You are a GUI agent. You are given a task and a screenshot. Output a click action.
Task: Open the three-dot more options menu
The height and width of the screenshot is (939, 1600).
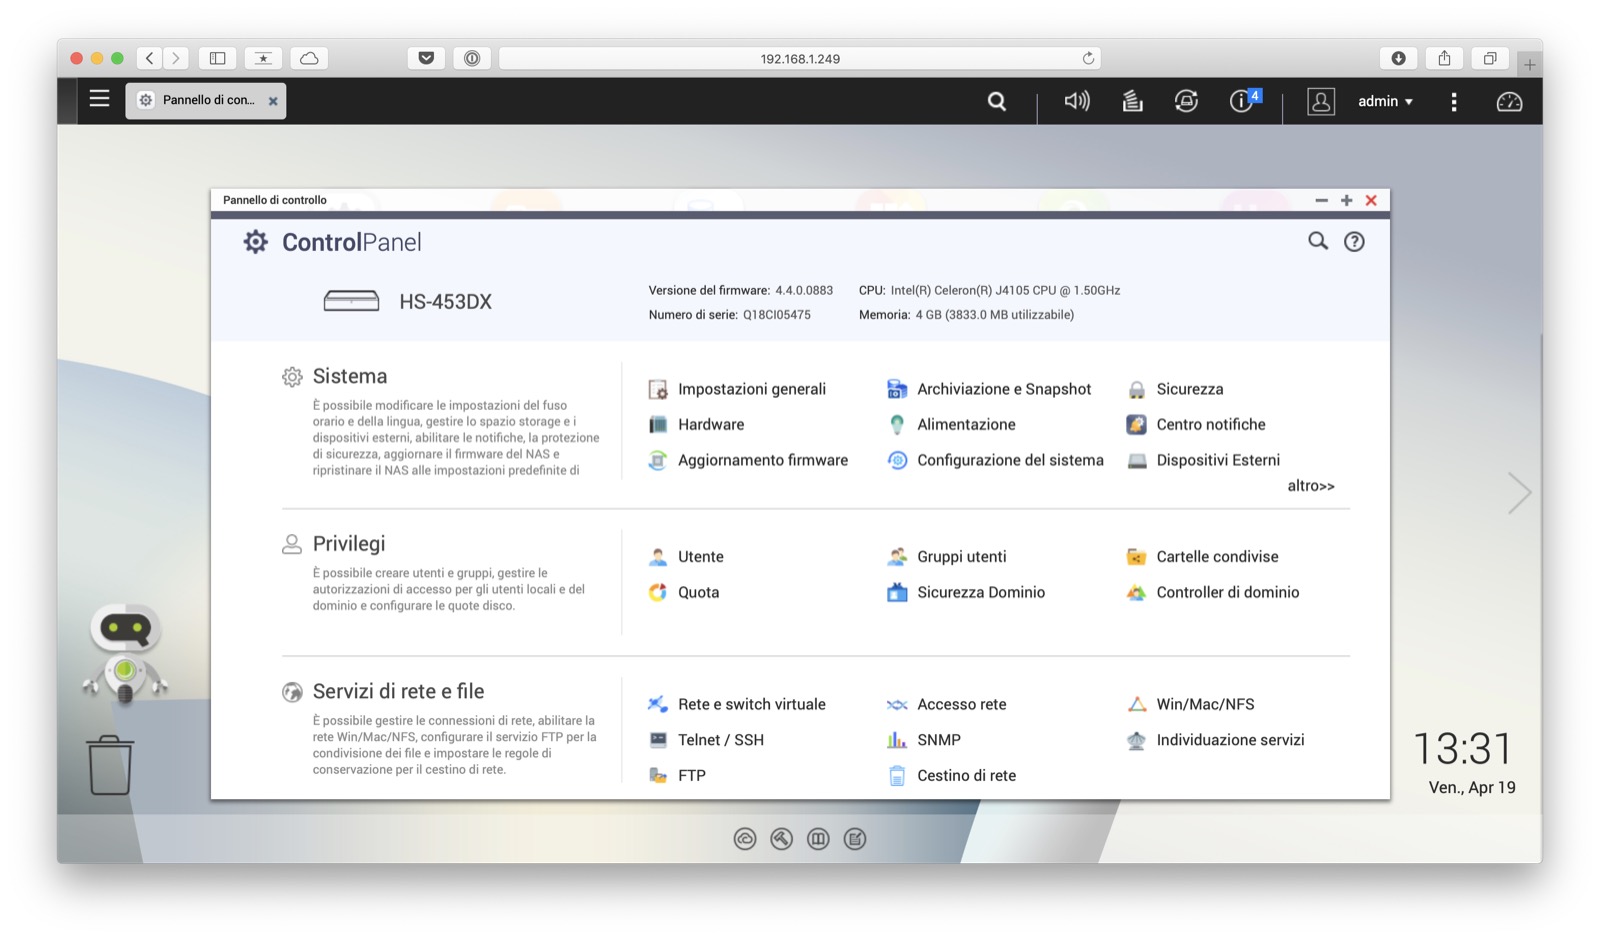coord(1454,101)
